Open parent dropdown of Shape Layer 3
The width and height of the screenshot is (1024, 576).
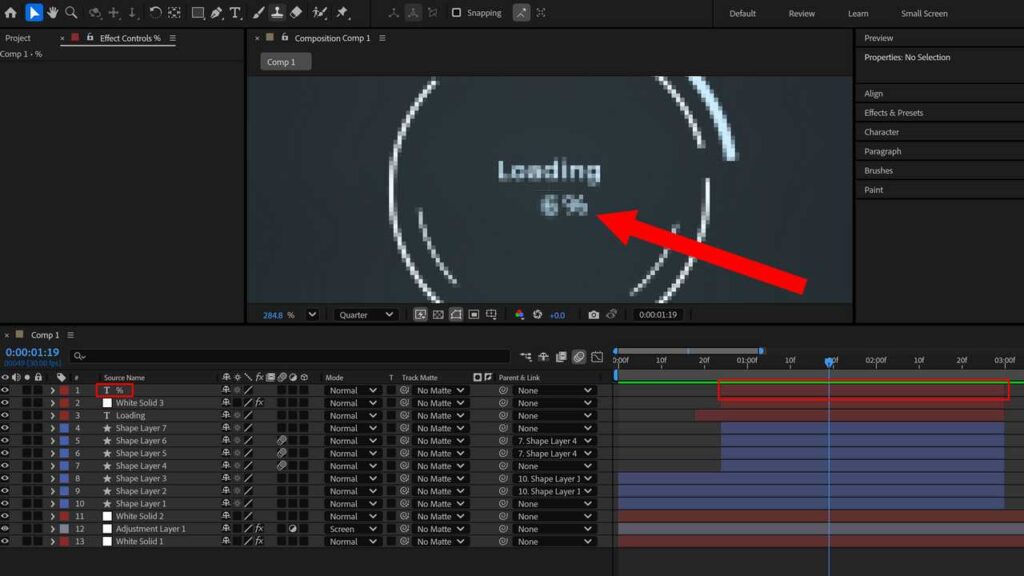[x=553, y=479]
